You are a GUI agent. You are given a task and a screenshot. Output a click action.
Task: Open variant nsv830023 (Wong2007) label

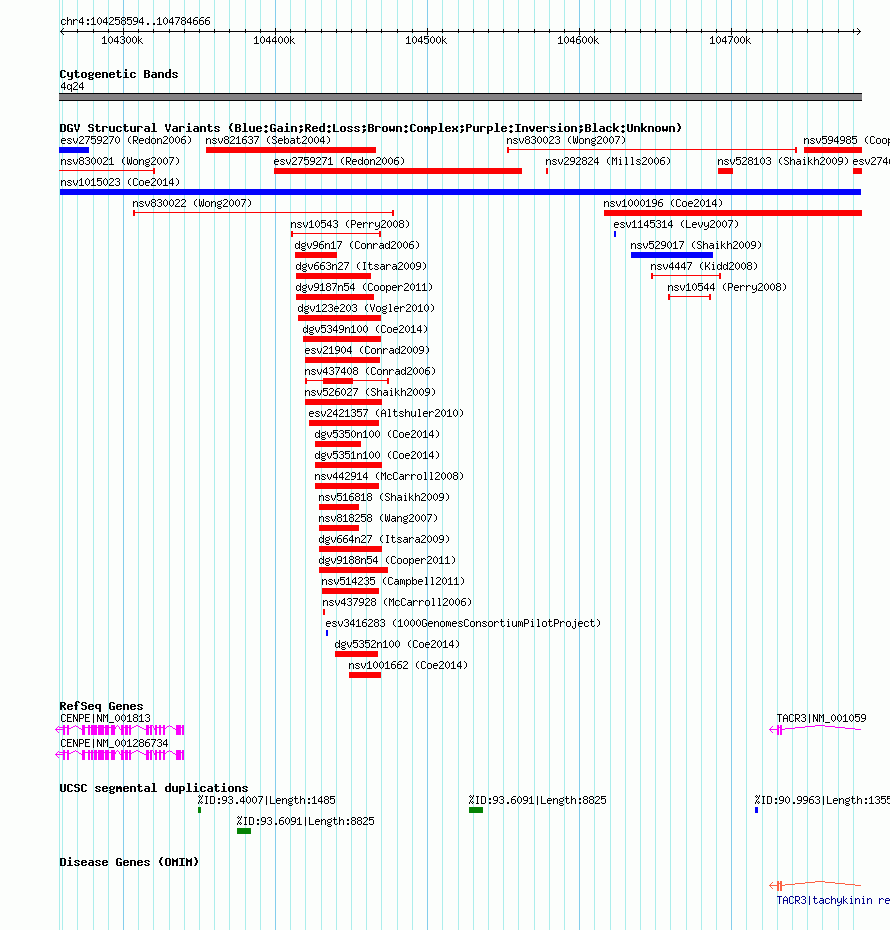566,141
